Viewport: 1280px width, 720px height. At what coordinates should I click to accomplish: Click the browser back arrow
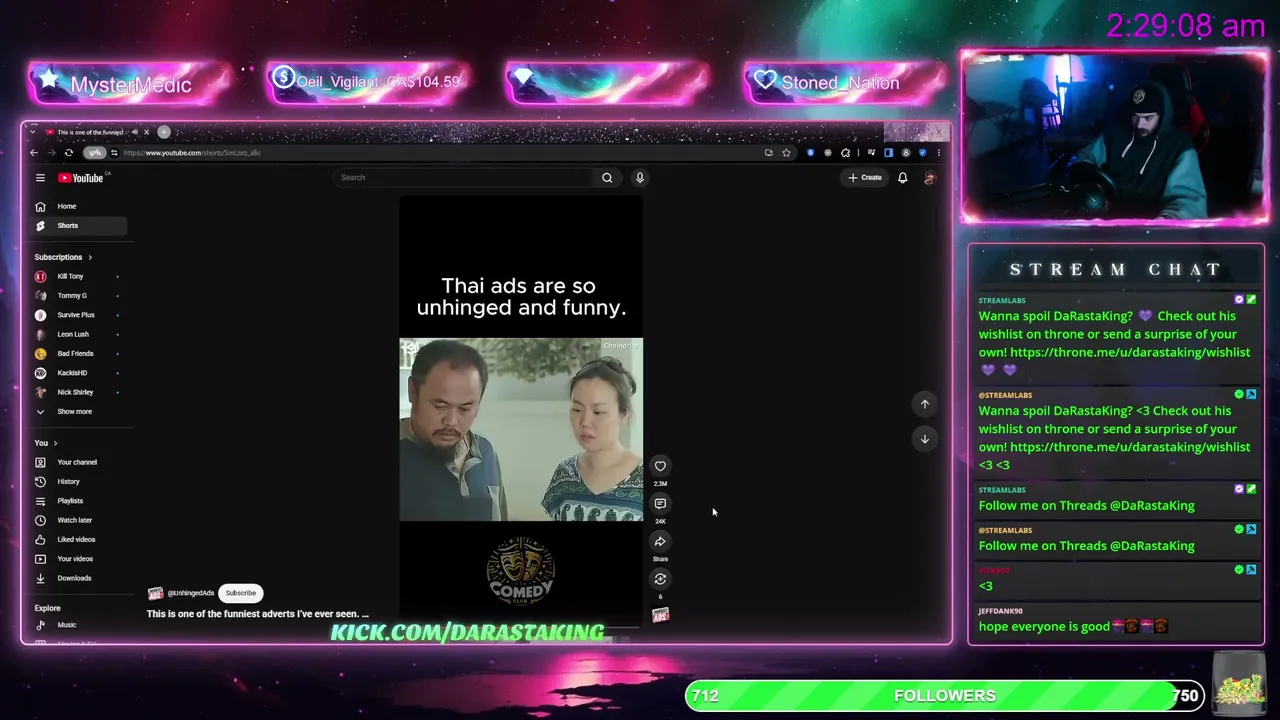34,153
